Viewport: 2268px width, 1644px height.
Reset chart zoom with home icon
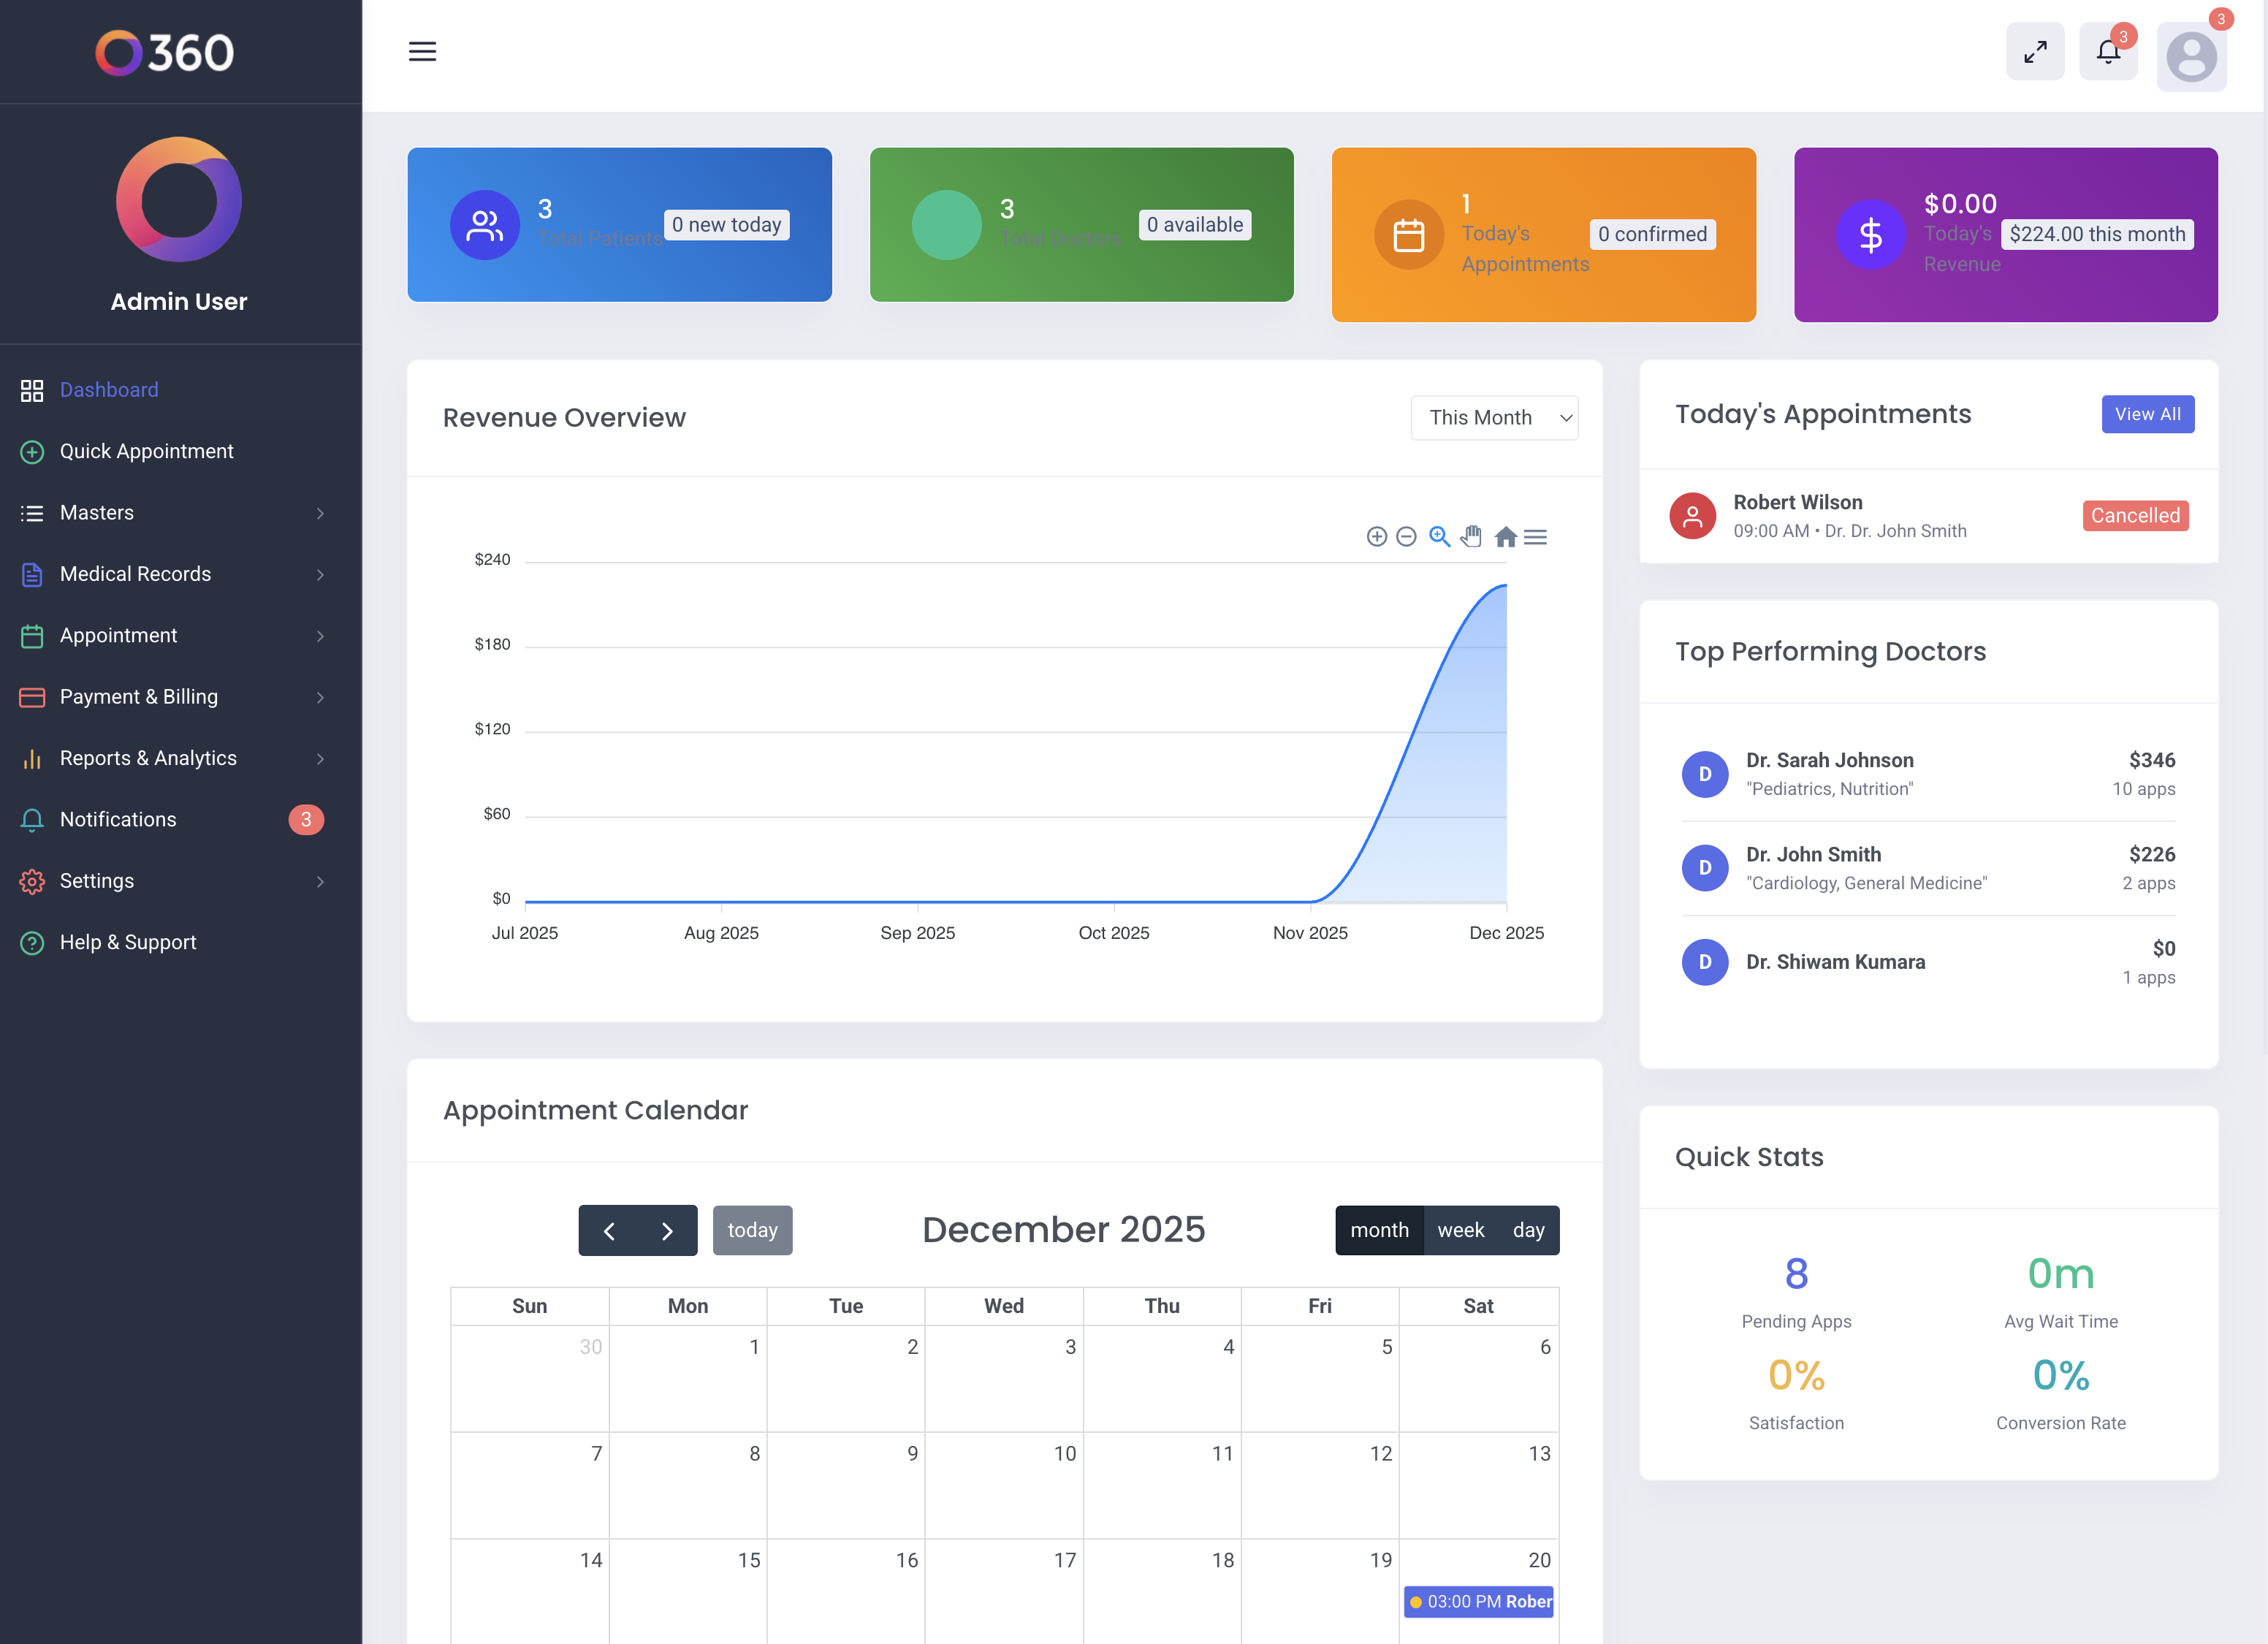click(x=1505, y=537)
